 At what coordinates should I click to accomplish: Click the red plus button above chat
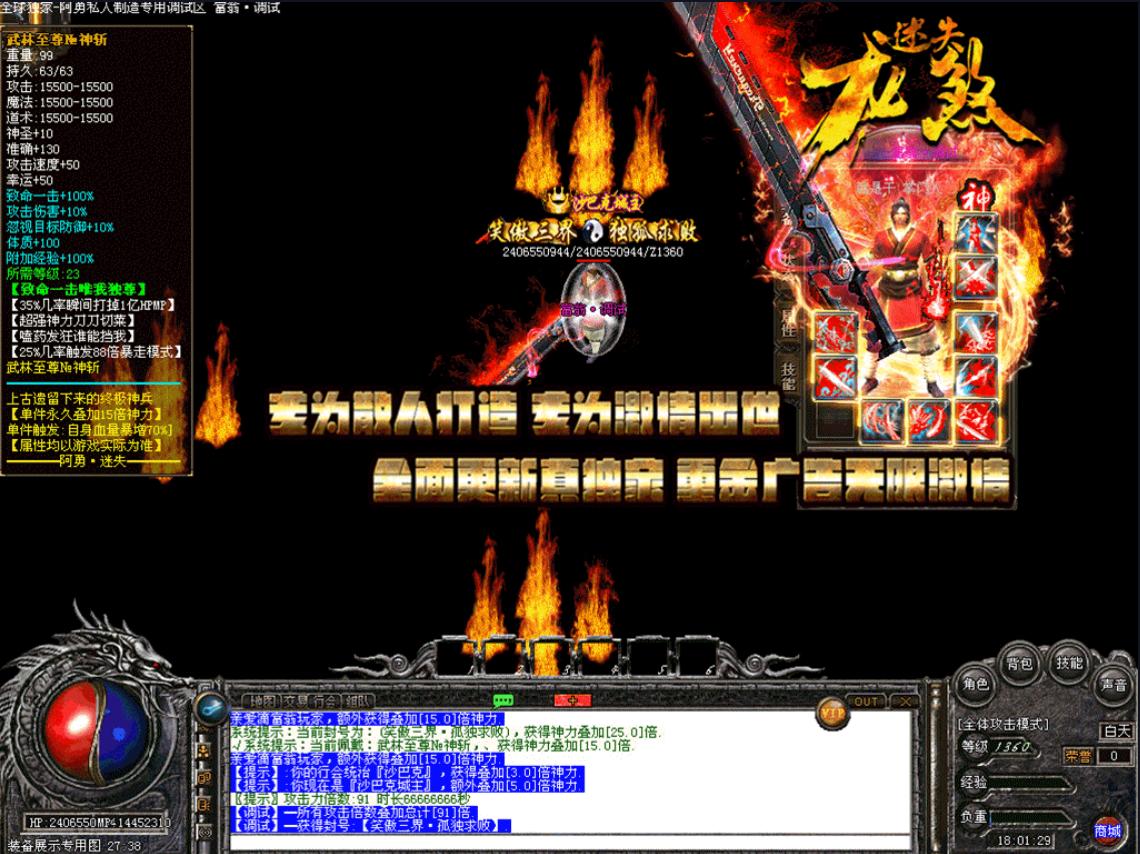[x=572, y=701]
